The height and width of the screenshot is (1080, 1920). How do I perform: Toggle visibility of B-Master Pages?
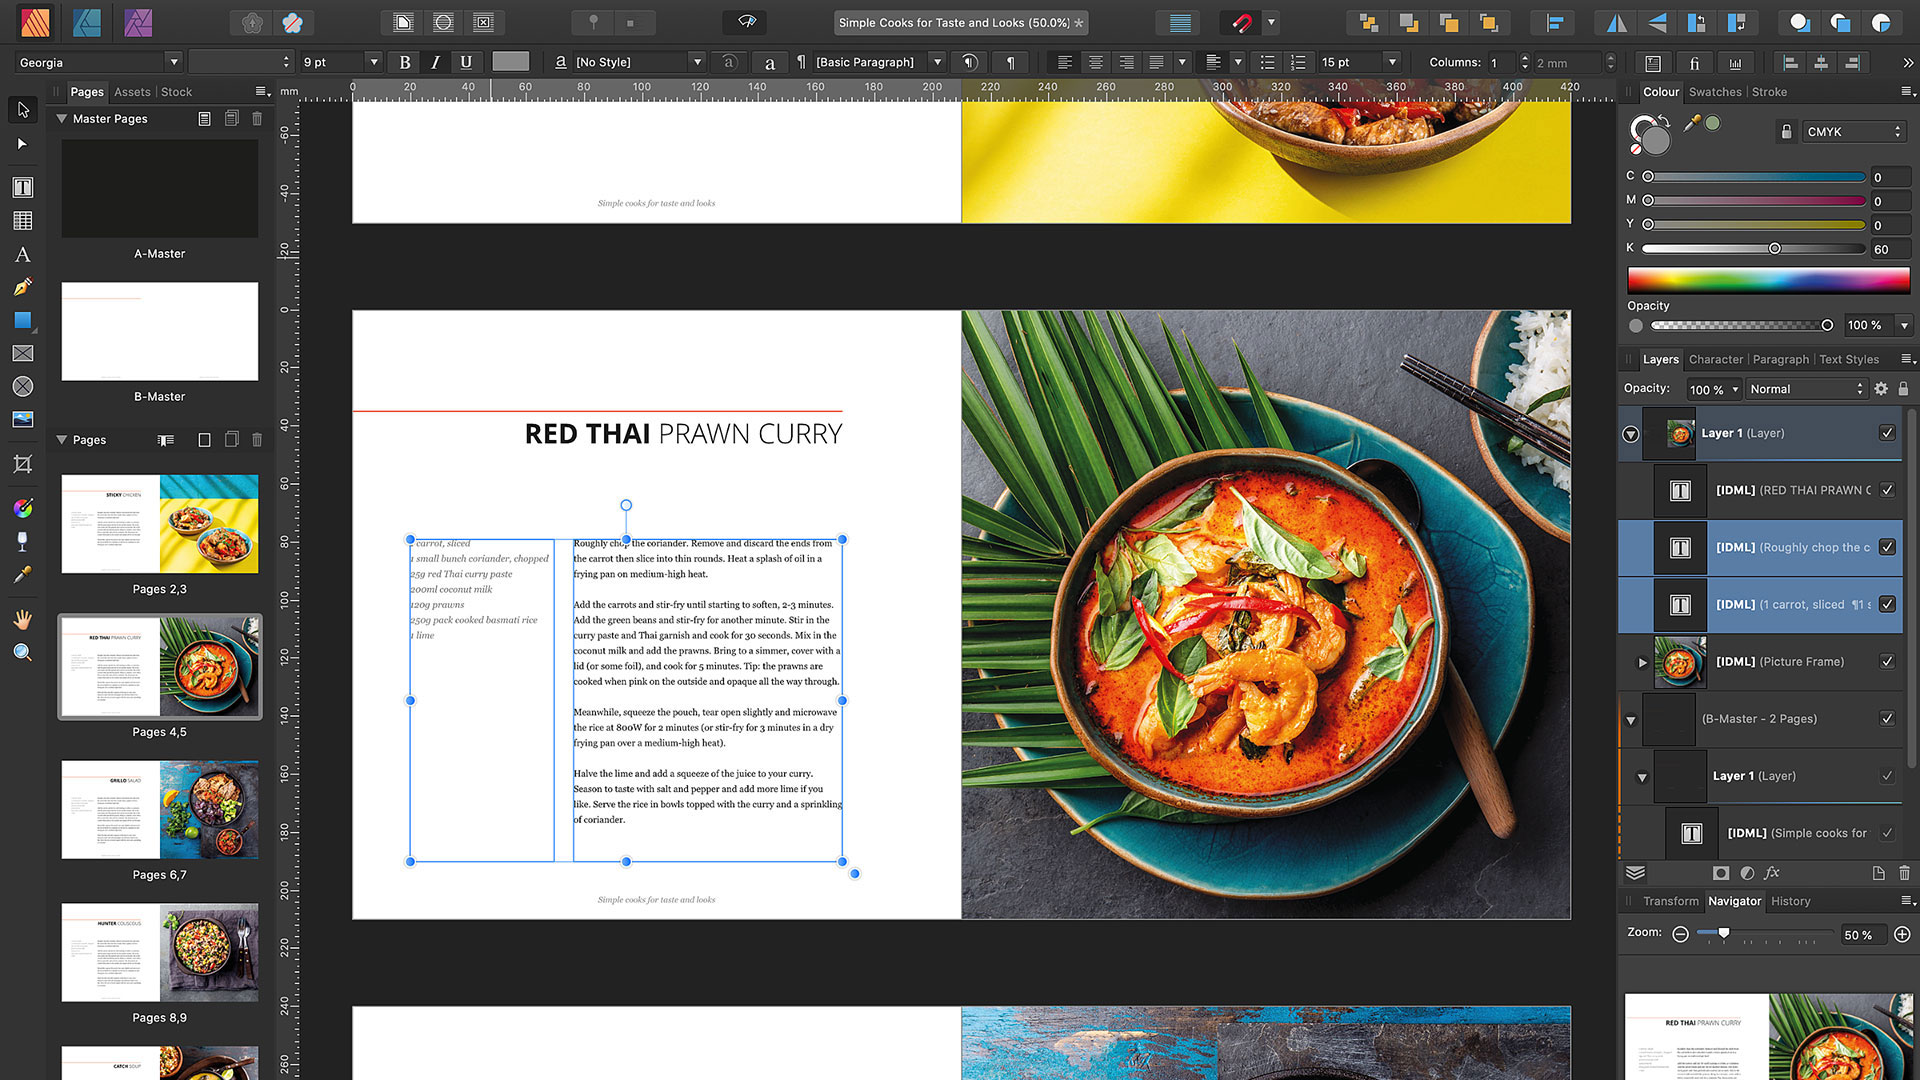coord(1888,717)
